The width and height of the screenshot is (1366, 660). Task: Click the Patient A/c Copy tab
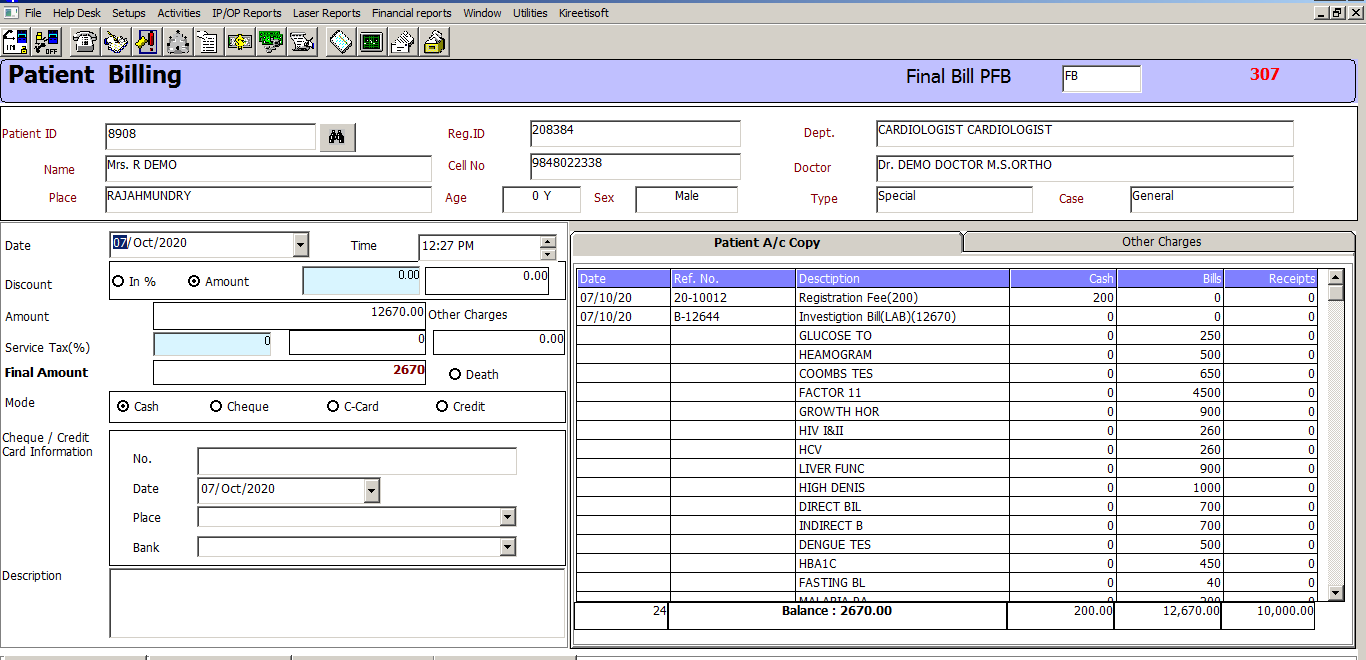[766, 243]
